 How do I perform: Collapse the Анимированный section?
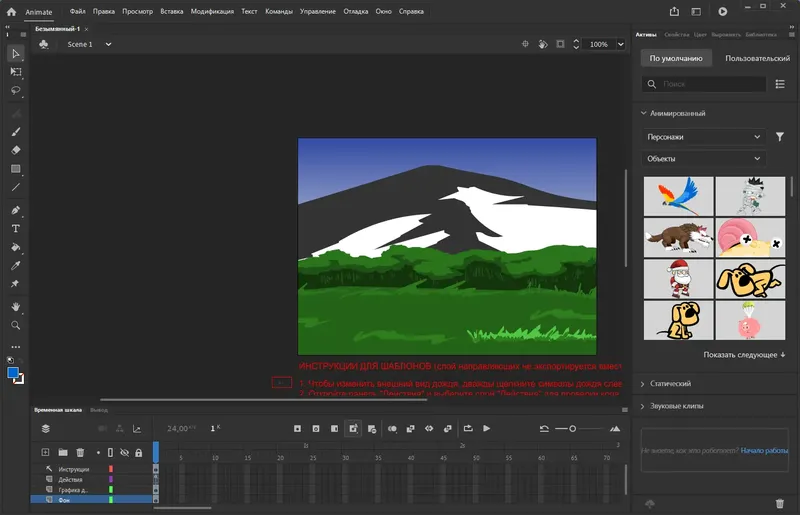(x=643, y=113)
